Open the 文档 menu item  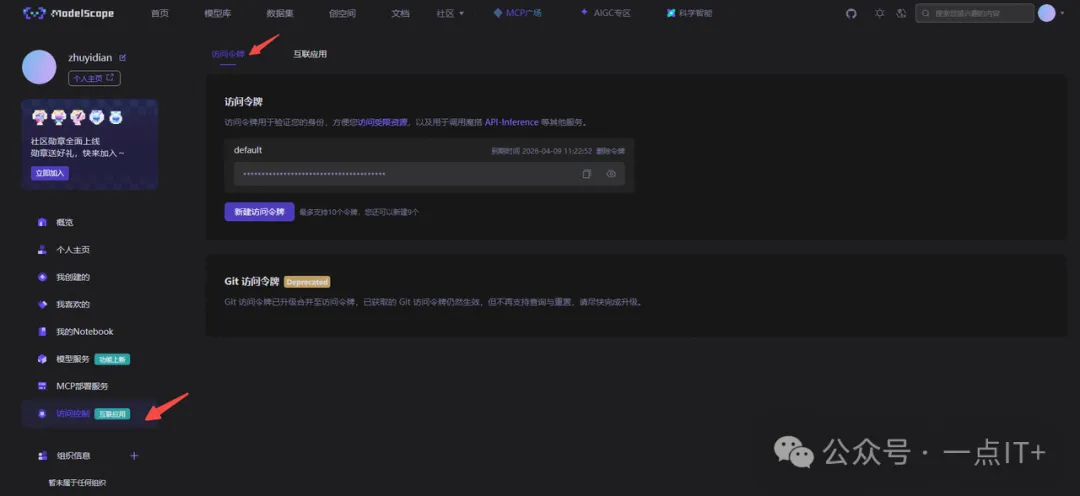point(400,13)
